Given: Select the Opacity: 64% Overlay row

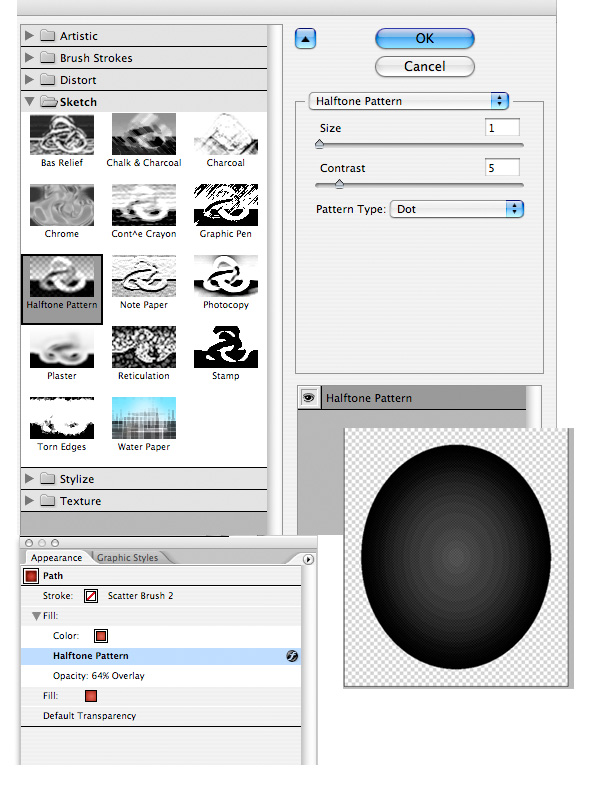Looking at the screenshot, I should pos(161,676).
